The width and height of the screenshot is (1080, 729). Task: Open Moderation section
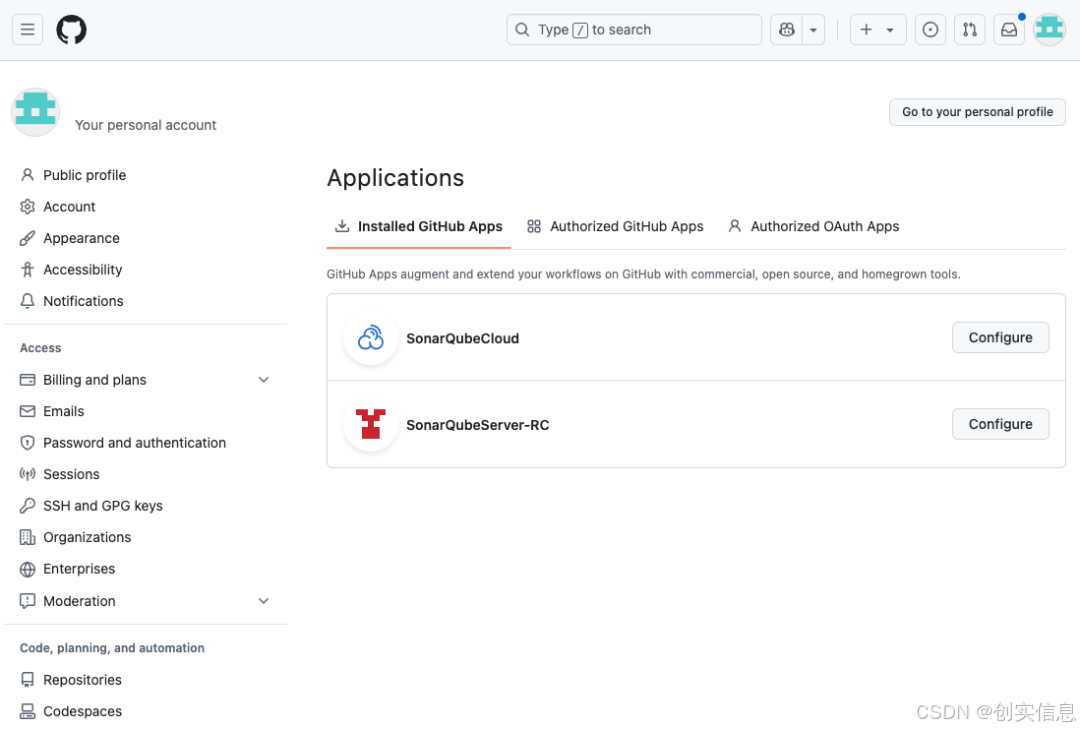(79, 601)
